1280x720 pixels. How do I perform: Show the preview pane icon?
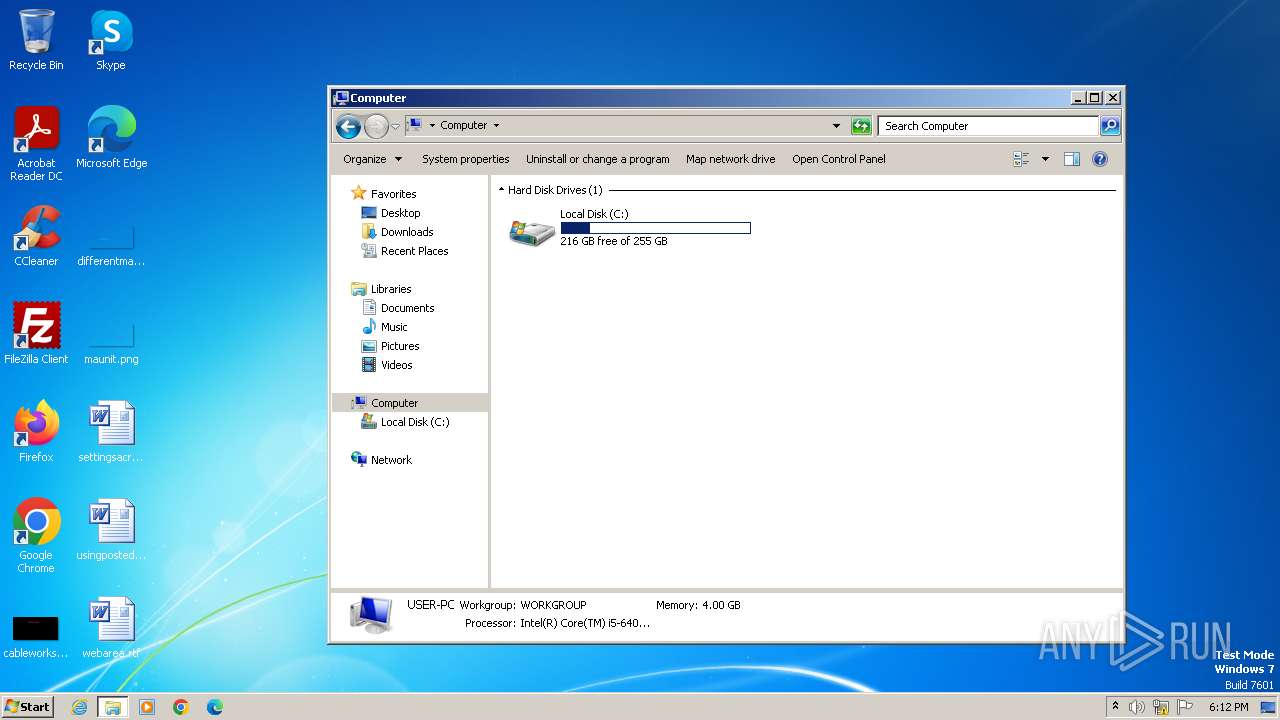pos(1072,159)
